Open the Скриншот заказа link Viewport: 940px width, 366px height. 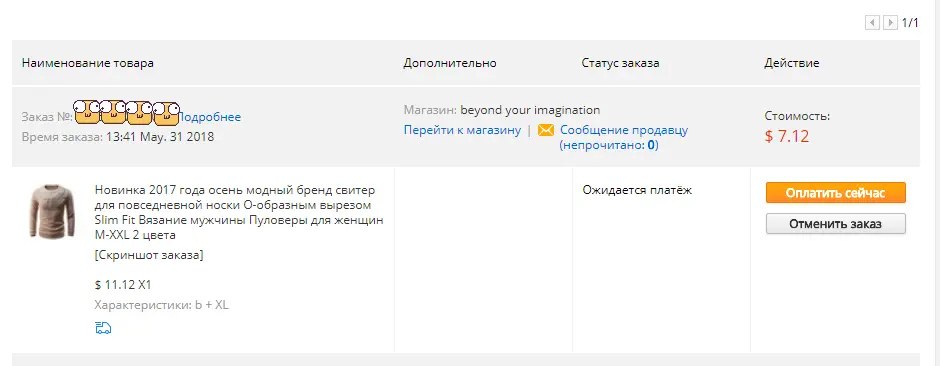tap(149, 255)
